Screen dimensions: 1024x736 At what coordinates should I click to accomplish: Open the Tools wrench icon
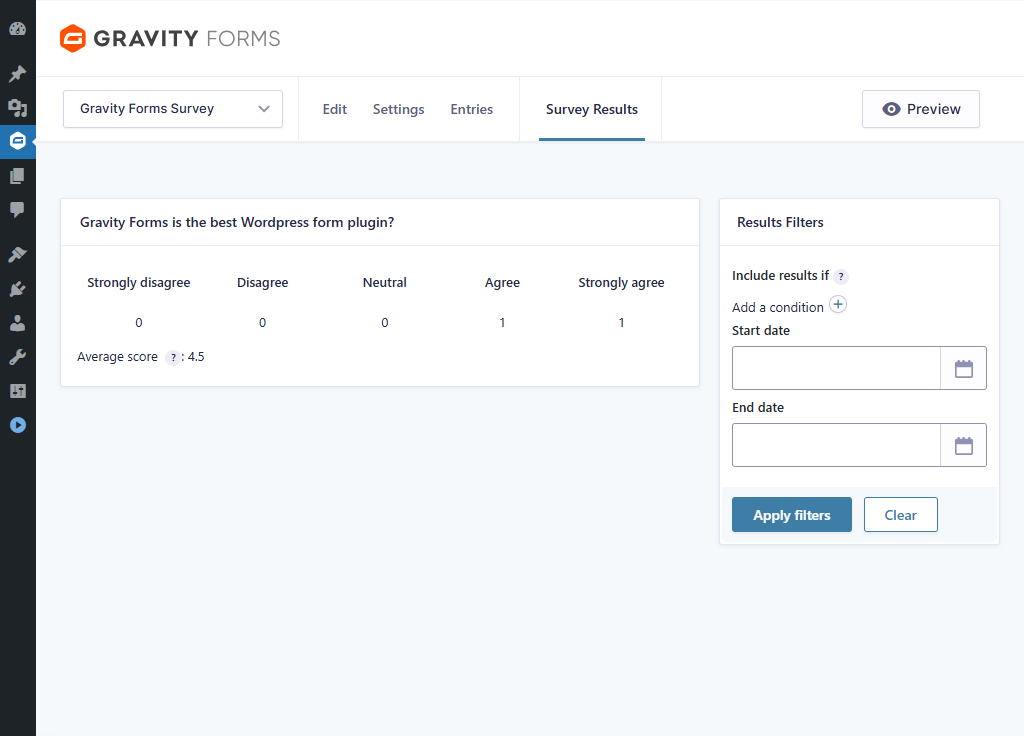tap(17, 357)
